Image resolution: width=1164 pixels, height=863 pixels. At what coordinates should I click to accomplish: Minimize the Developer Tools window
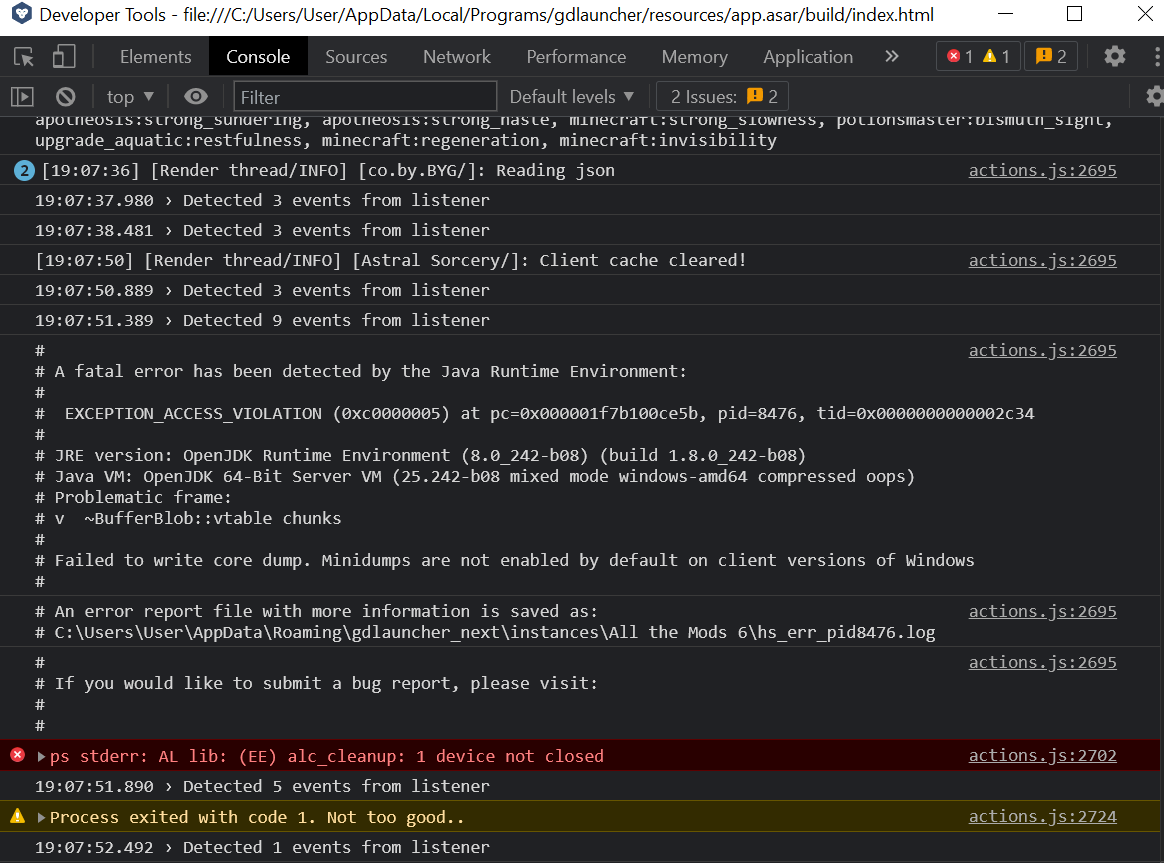[1005, 13]
